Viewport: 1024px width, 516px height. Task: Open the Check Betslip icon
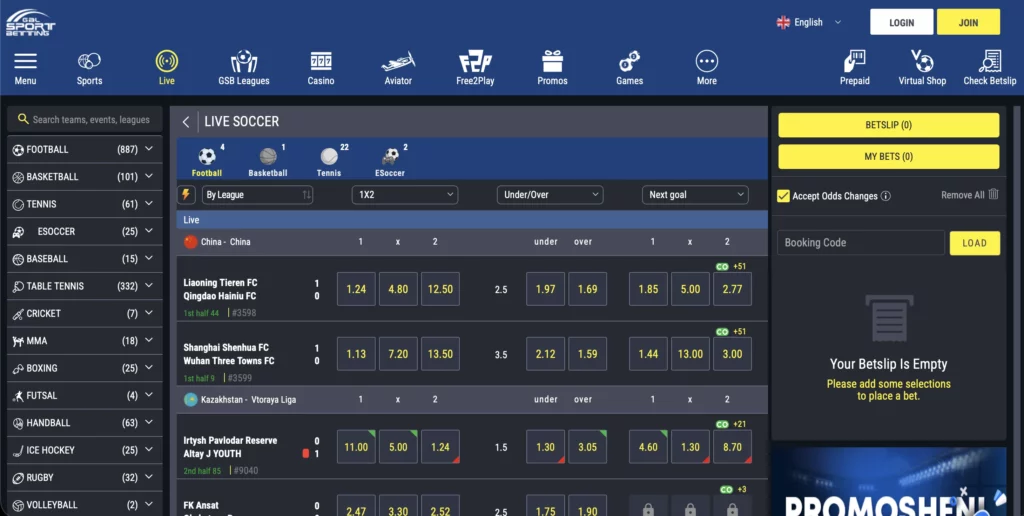point(990,61)
